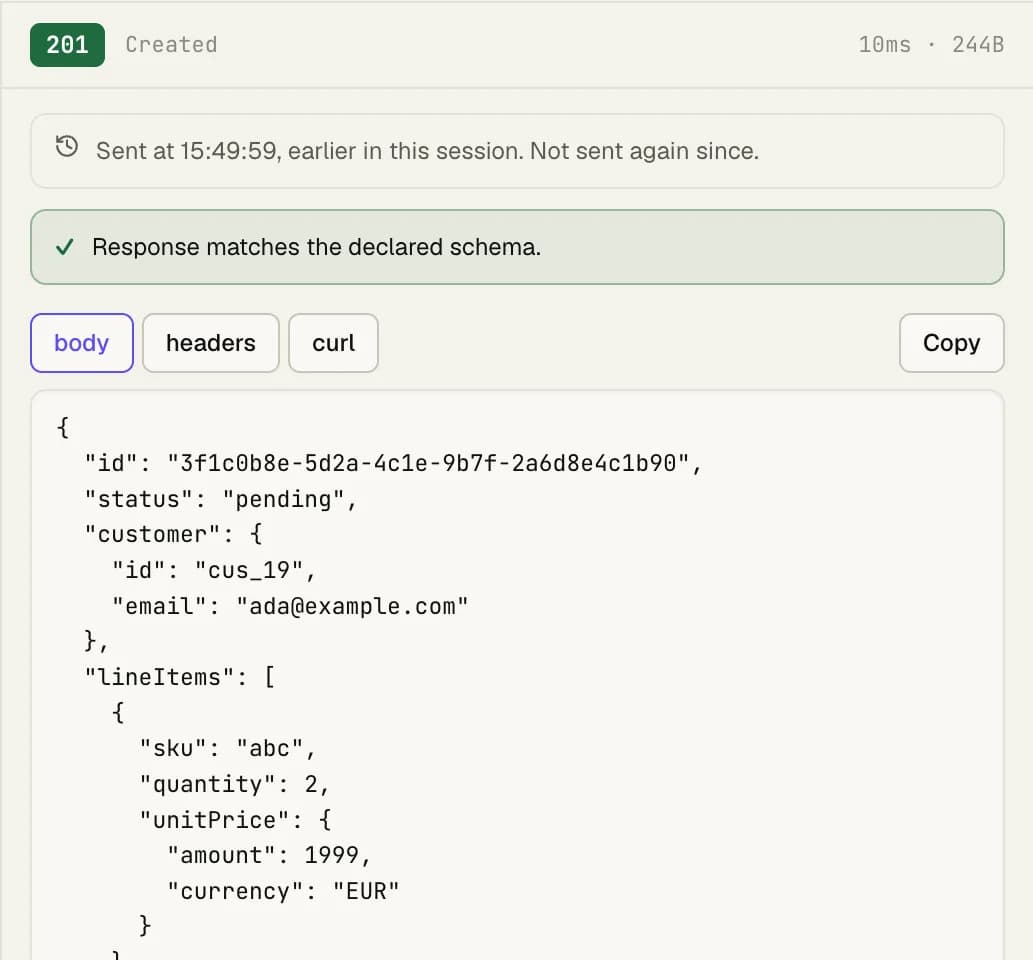The image size is (1033, 960).
Task: Click the "amount": 1999 line
Action: point(269,855)
